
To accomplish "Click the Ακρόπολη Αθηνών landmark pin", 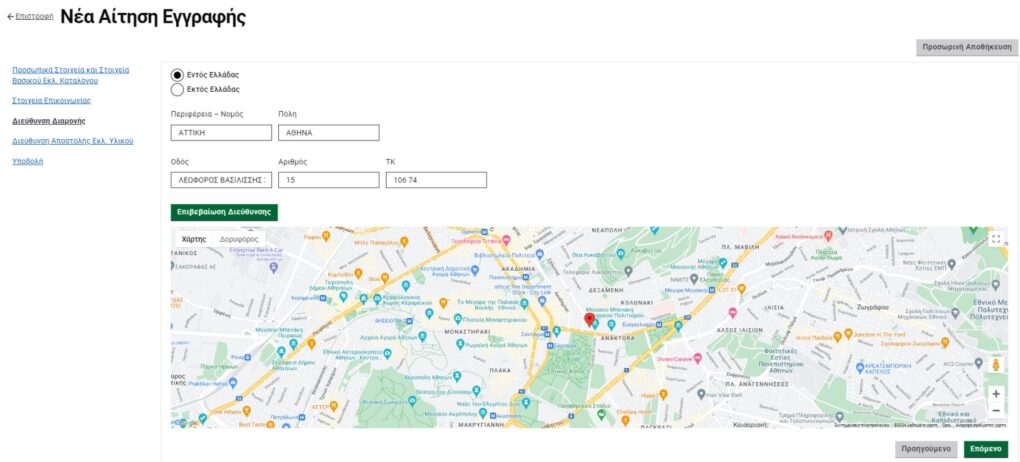I will coord(457,376).
